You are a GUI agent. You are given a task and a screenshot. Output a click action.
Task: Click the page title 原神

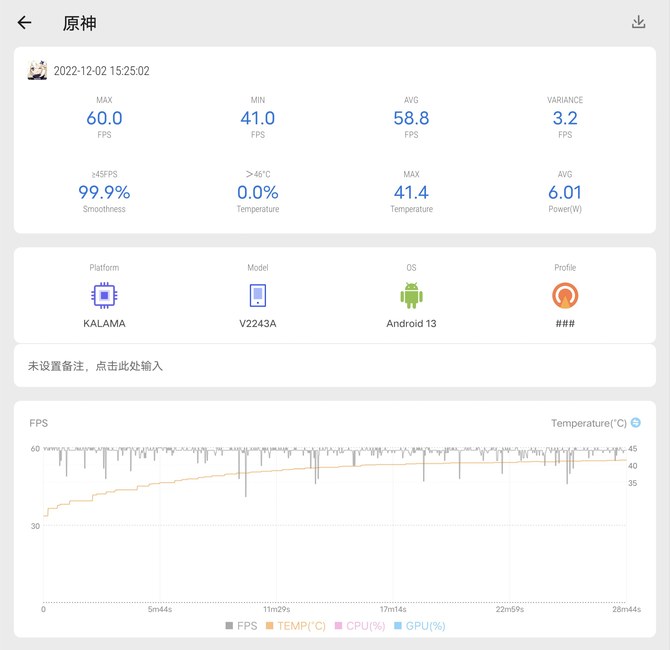click(x=79, y=23)
